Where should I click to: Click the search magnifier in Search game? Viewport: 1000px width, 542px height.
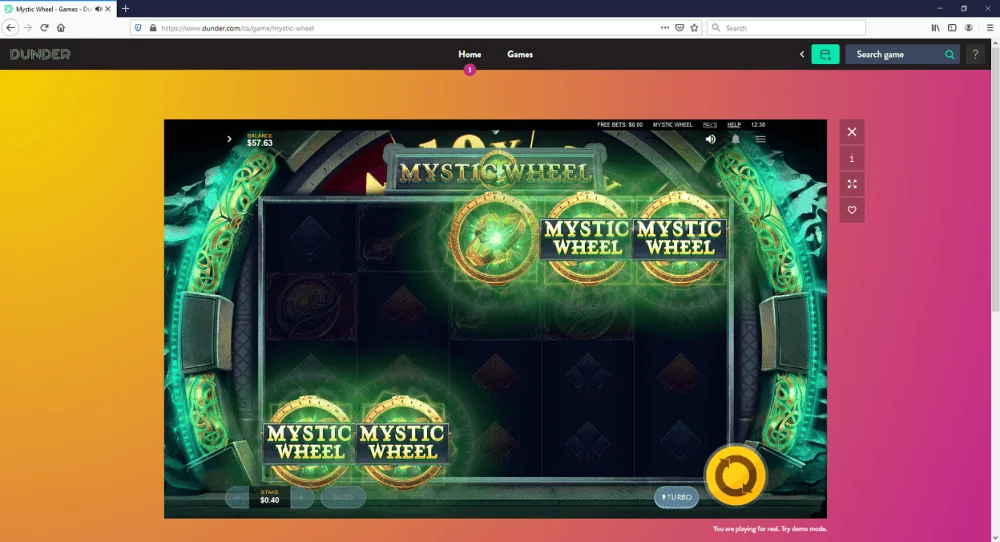(950, 54)
